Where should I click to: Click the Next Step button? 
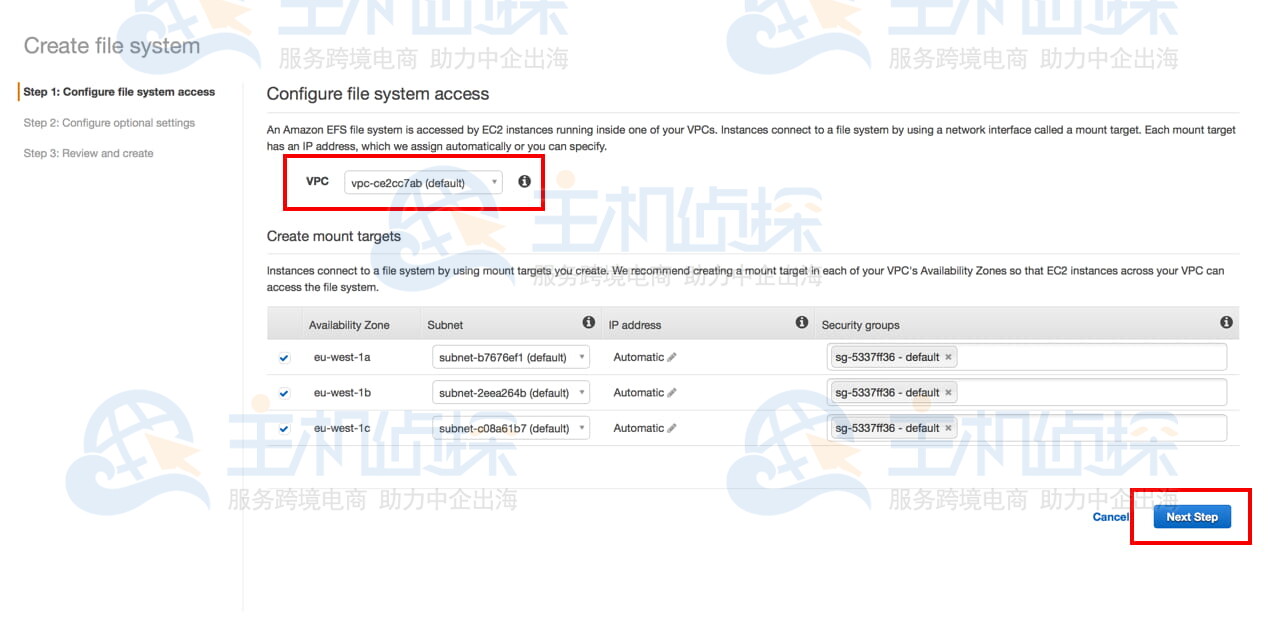(x=1191, y=517)
